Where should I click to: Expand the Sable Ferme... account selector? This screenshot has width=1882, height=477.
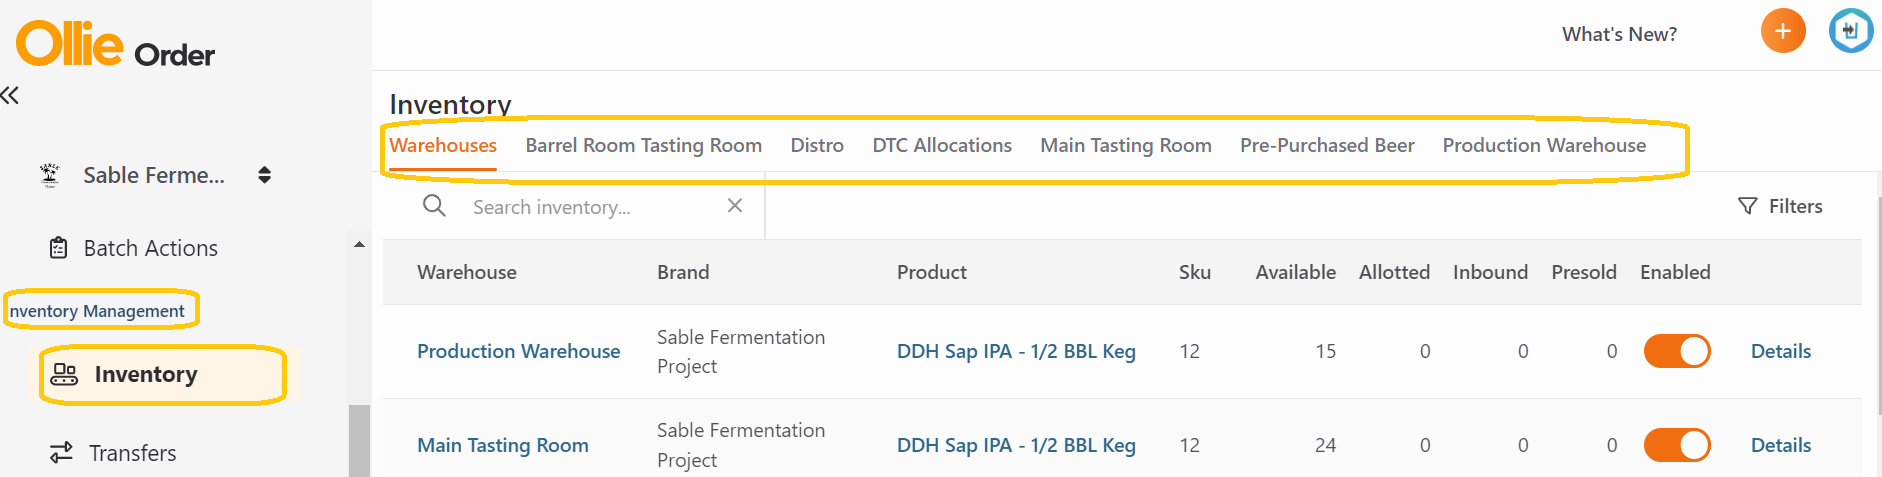pyautogui.click(x=264, y=175)
